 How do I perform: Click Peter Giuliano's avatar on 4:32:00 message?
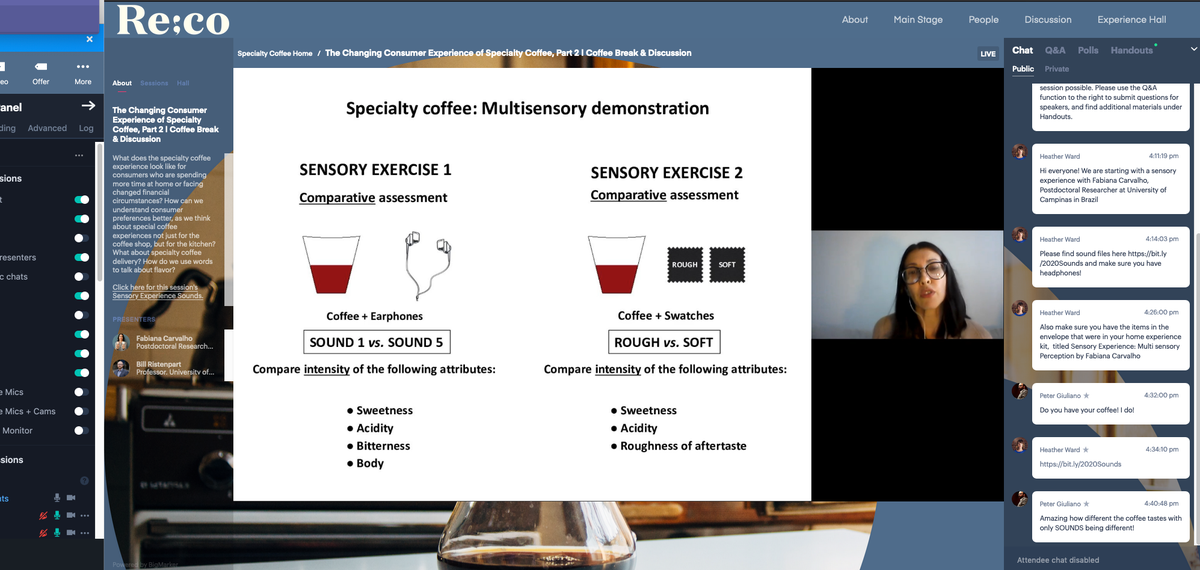tap(1020, 391)
